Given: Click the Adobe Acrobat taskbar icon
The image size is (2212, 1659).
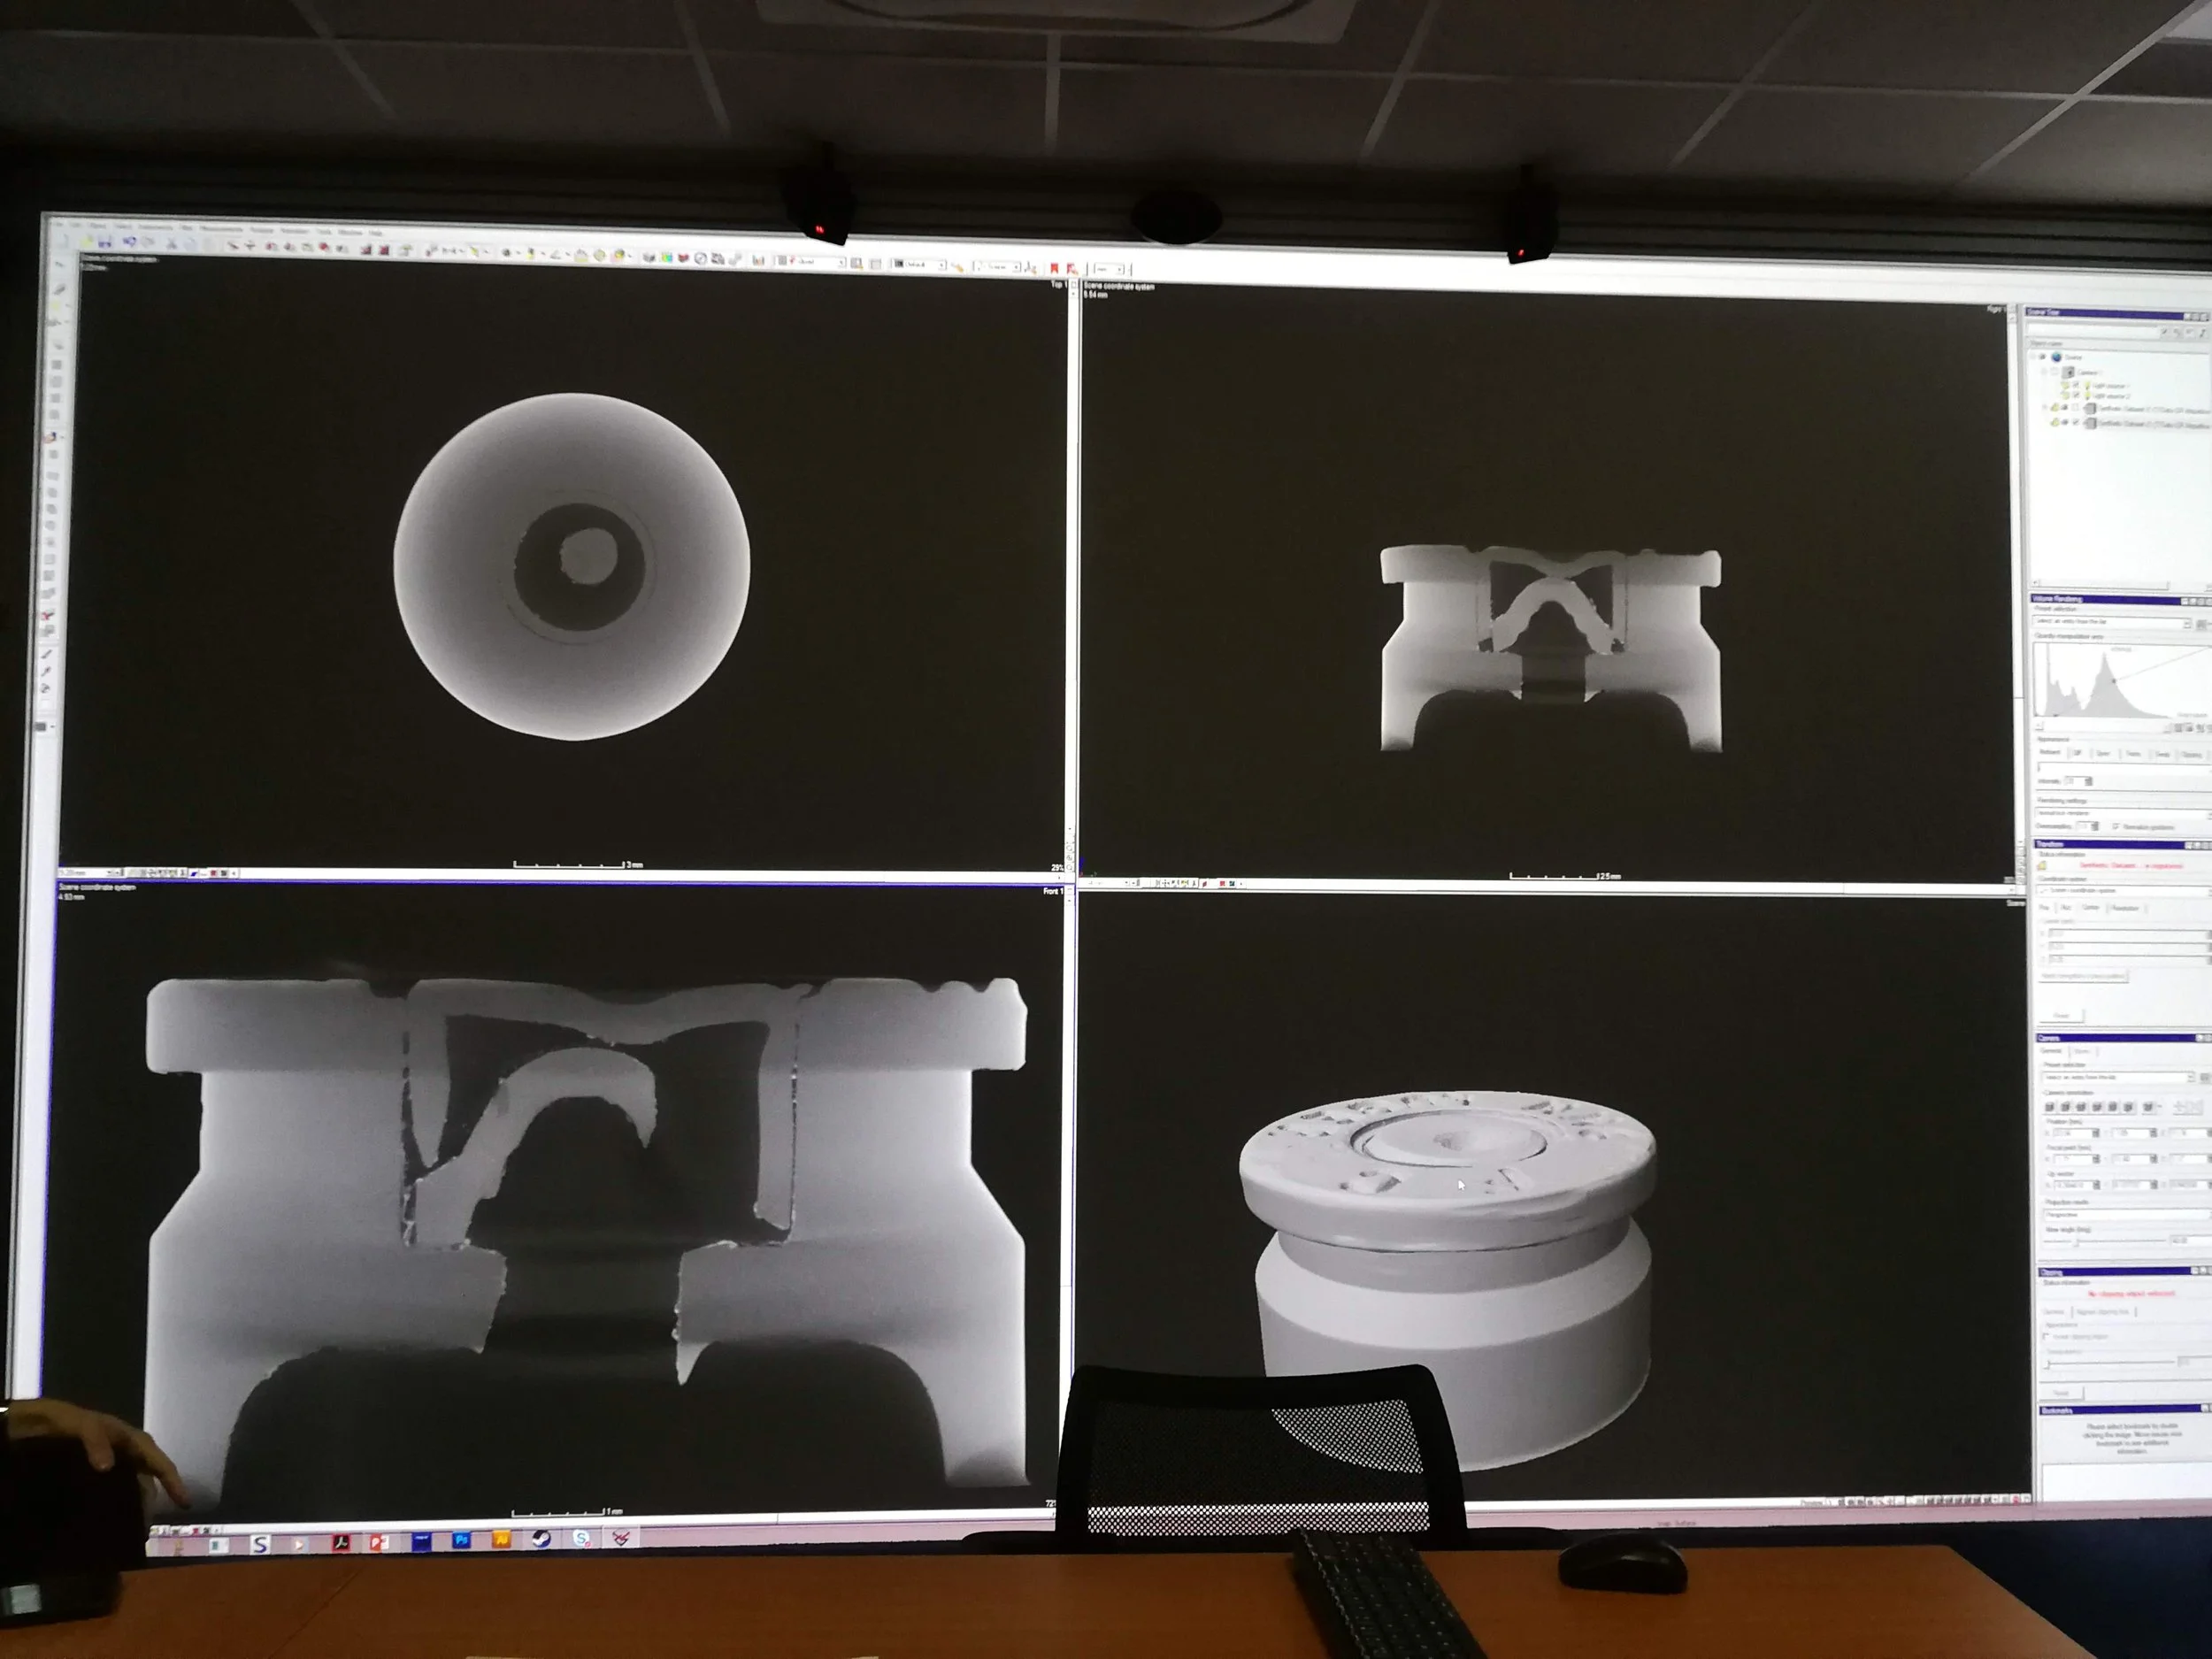Looking at the screenshot, I should click(x=341, y=1542).
